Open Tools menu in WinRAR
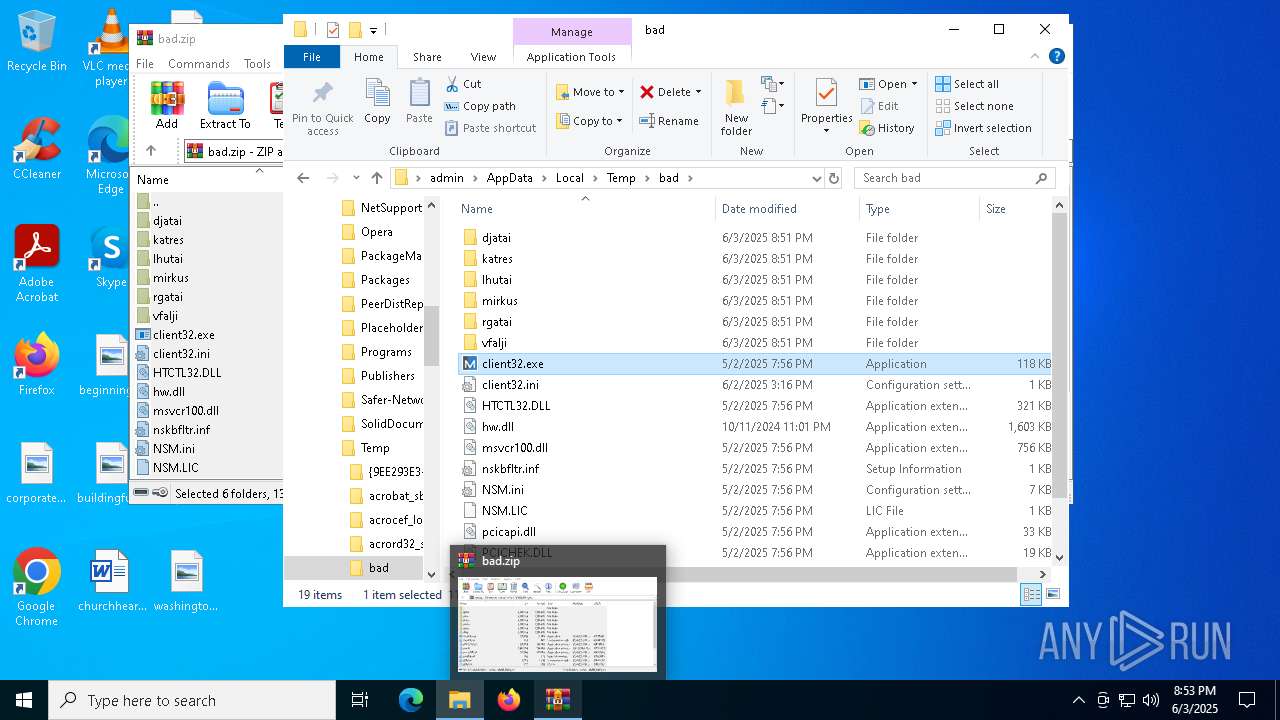Viewport: 1280px width, 720px height. click(x=257, y=63)
